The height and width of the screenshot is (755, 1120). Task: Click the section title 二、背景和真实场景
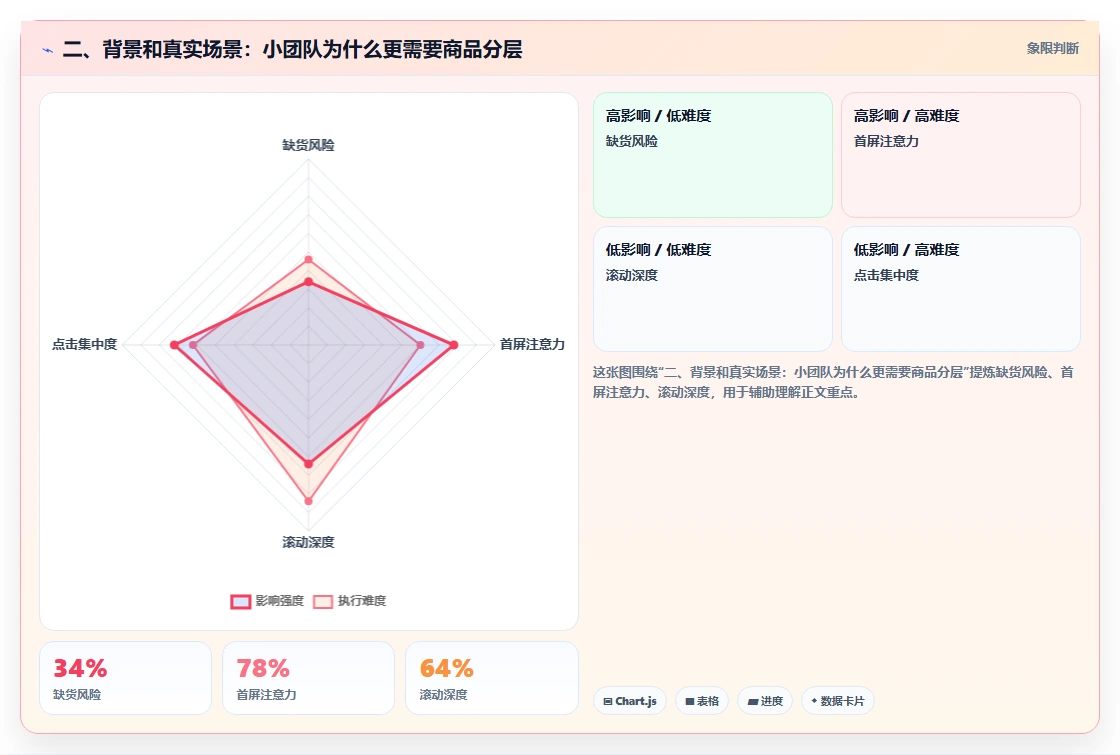[x=293, y=49]
